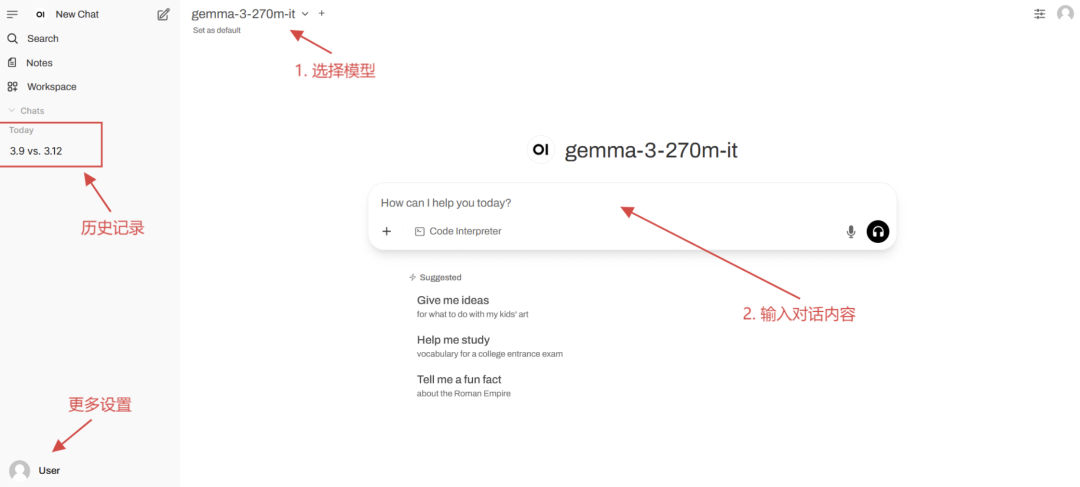Start voice mode with the headphones button
The width and height of the screenshot is (1080, 487).
click(x=878, y=231)
